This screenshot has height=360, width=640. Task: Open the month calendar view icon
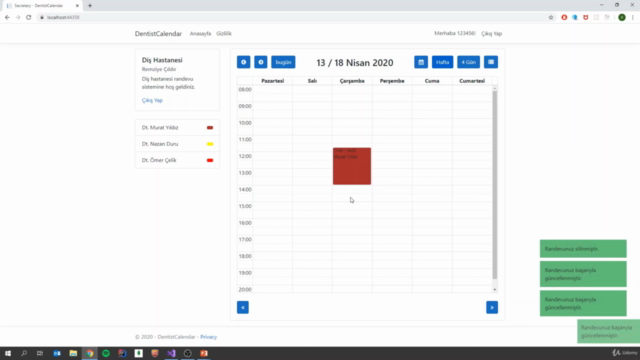(421, 62)
